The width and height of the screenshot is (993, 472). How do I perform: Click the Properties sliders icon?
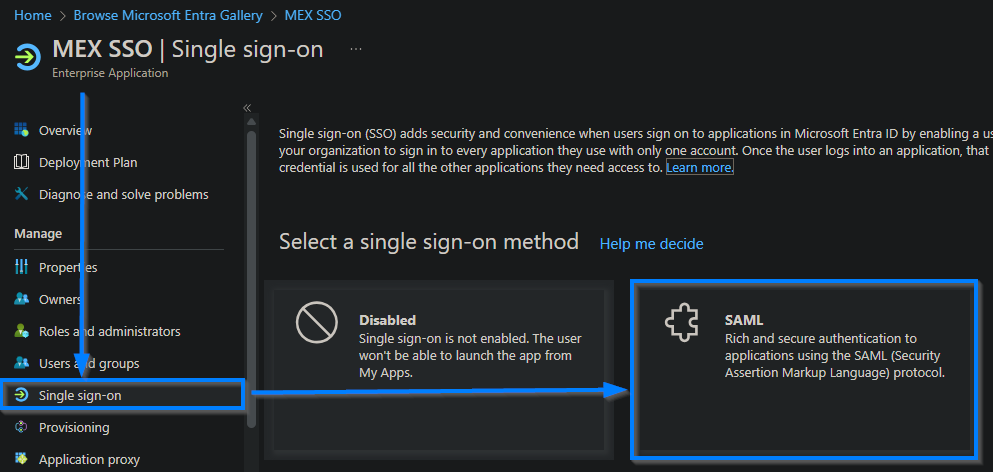click(21, 267)
